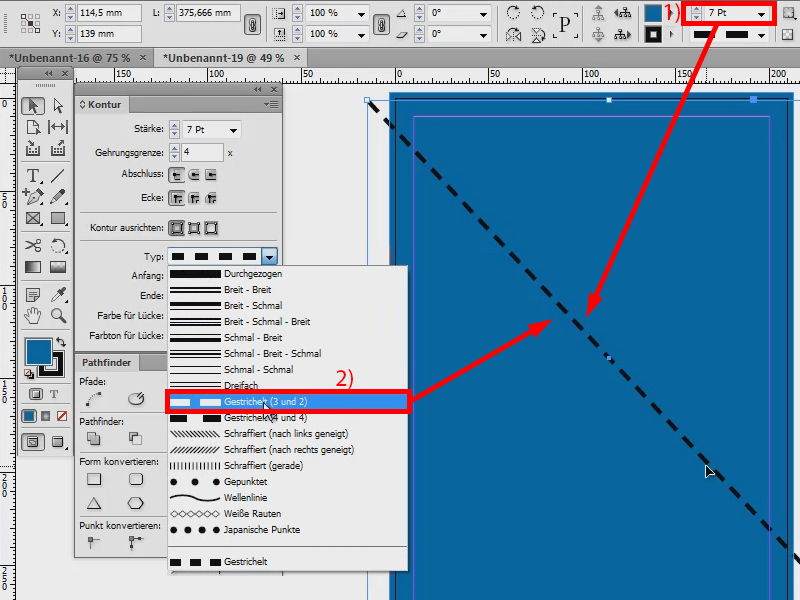800x600 pixels.
Task: Click the X position field 114,5 mm
Action: coord(109,13)
